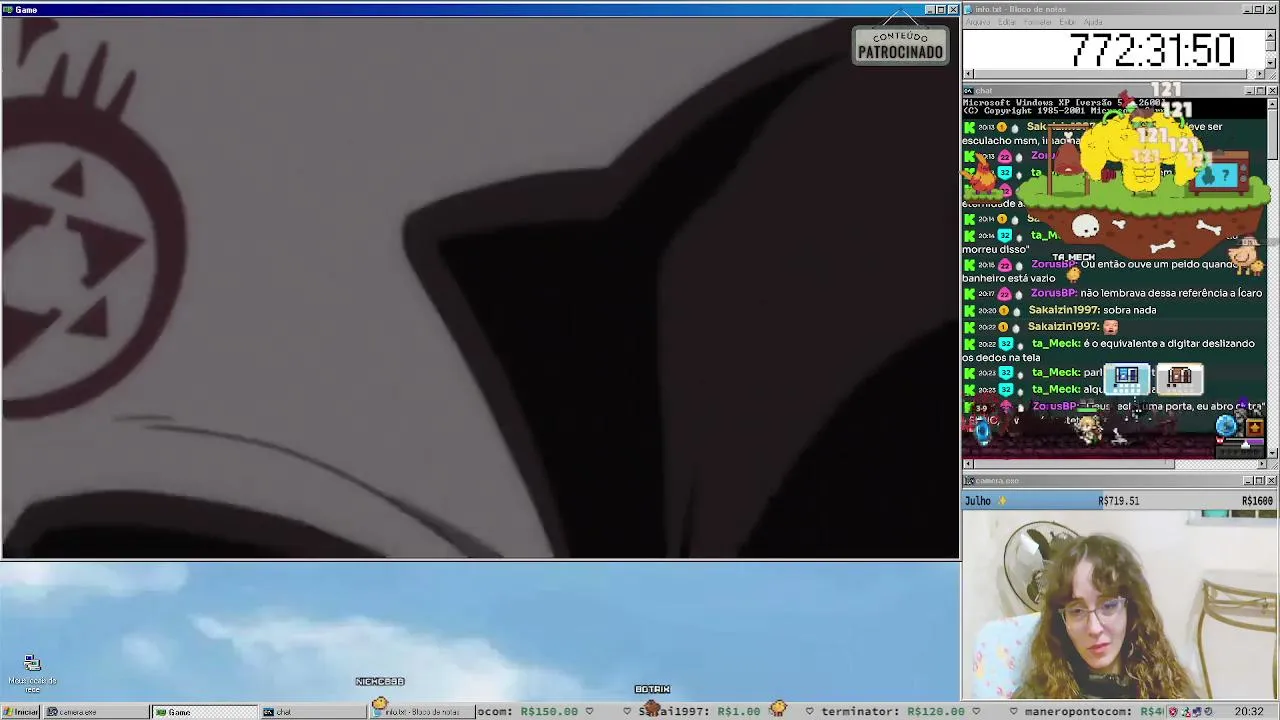Select the Game taskbar button
The width and height of the screenshot is (1280, 720).
pos(204,712)
